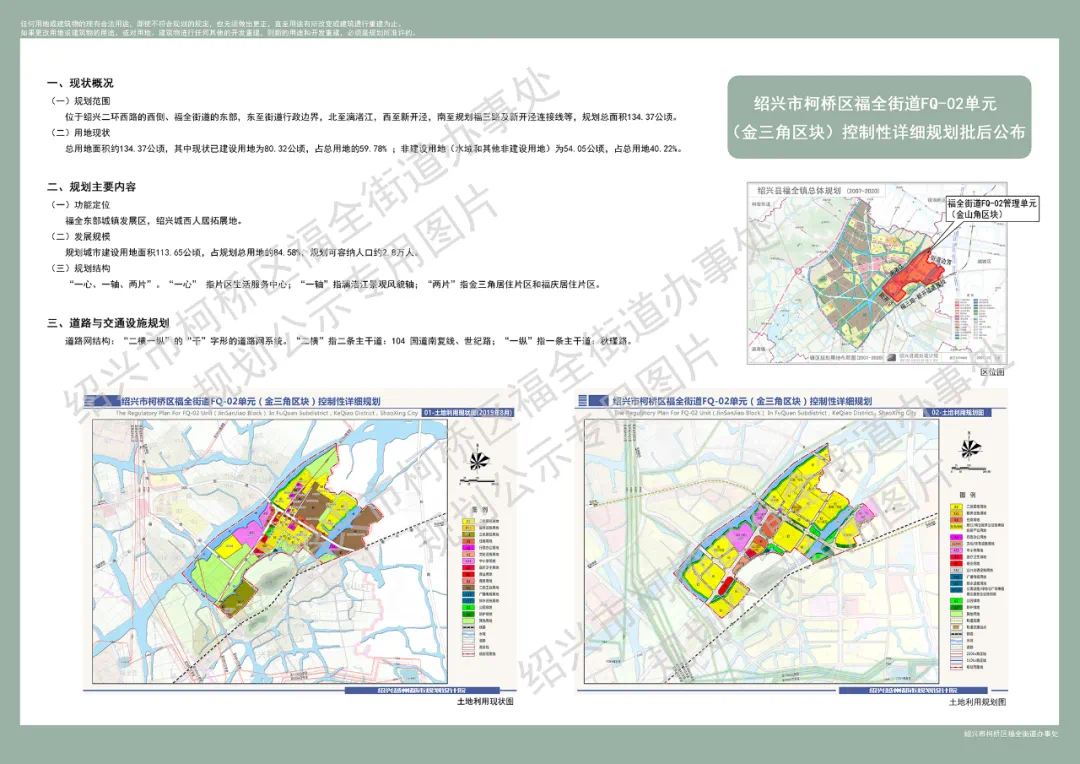Click the red highlighted FQ-02 block on the location map
The width and height of the screenshot is (1080, 764).
[915, 277]
